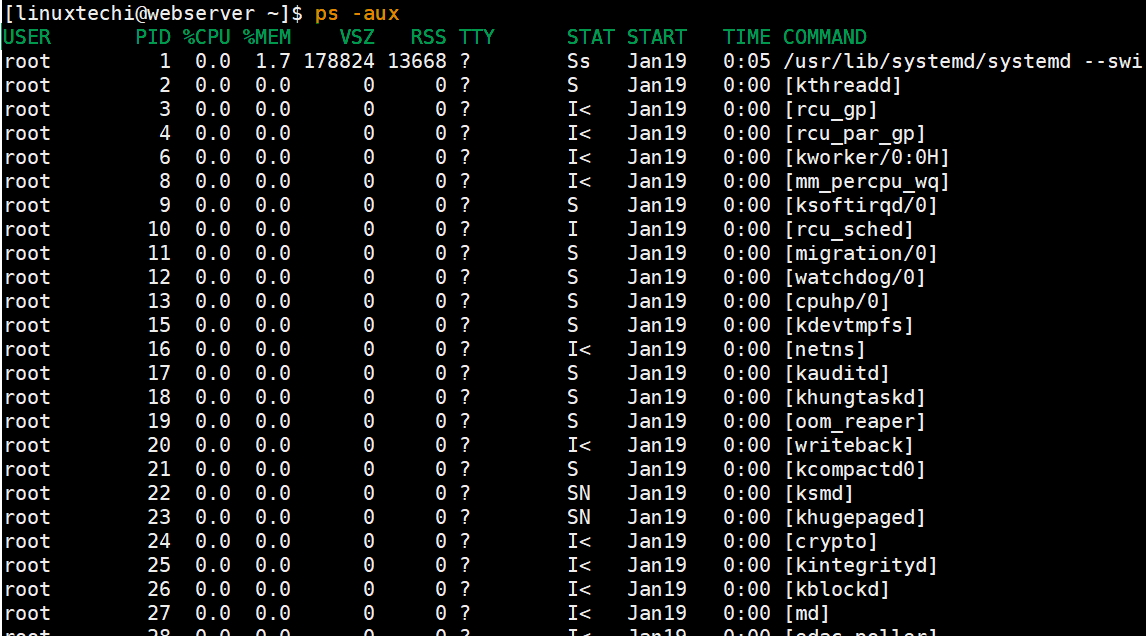Click PID 2 in the kthreadd row

[165, 86]
